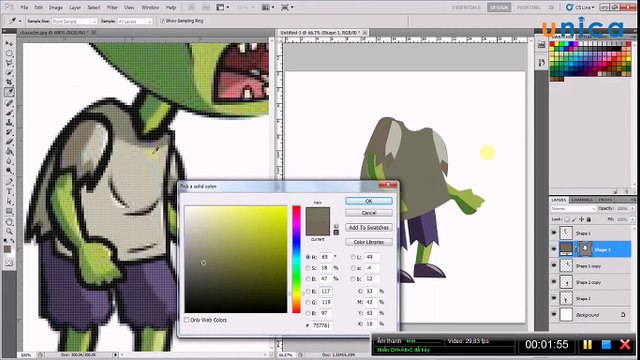Click Cancel in the color picker
Viewport: 640px width, 360px height.
(369, 213)
